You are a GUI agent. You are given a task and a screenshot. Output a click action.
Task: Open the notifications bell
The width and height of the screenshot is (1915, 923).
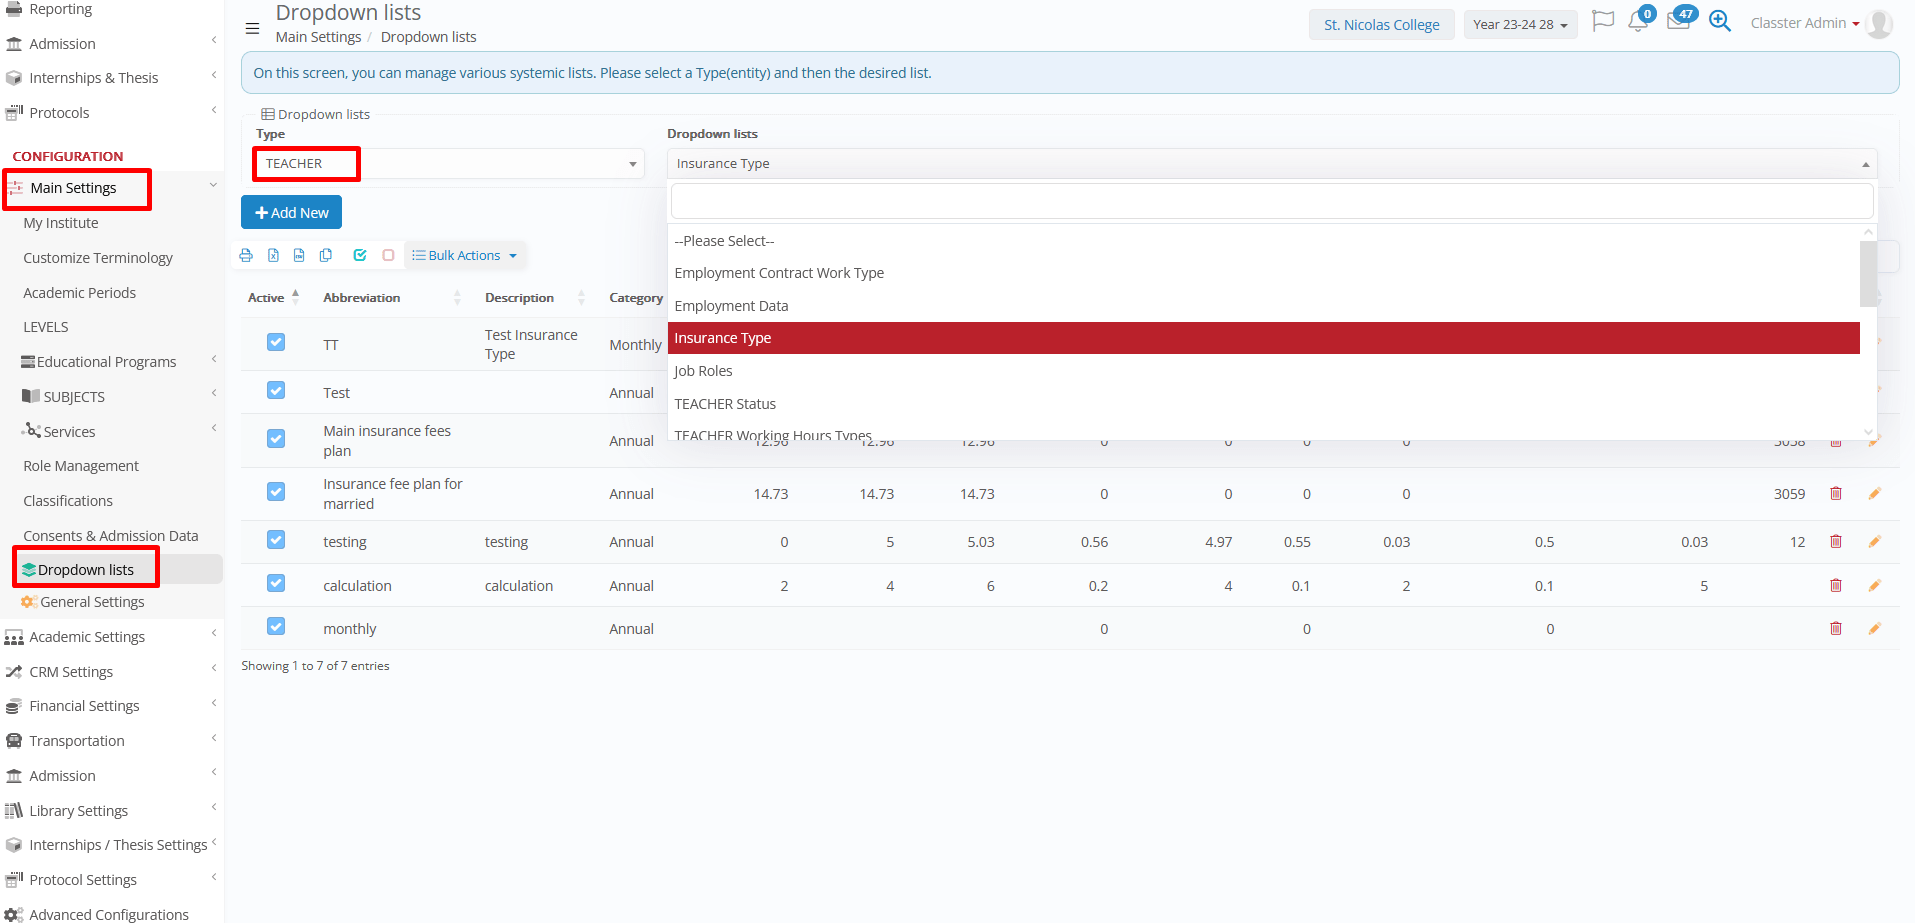click(1638, 22)
